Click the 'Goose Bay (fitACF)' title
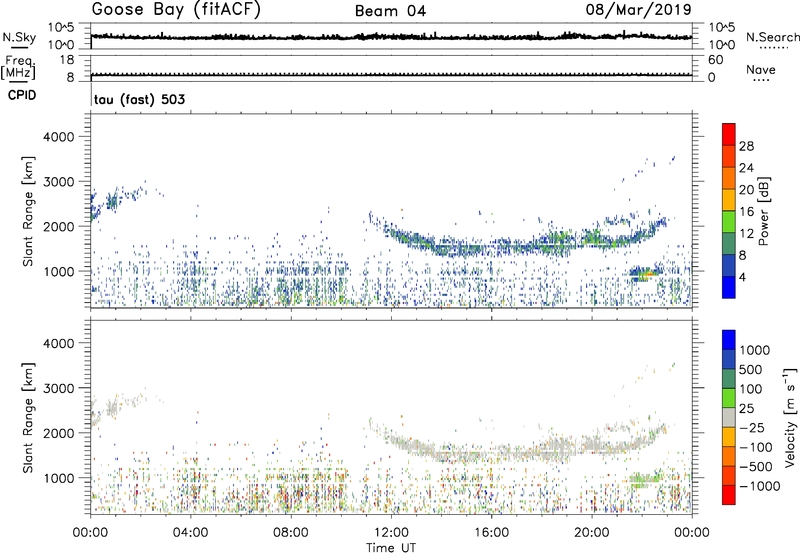Image resolution: width=800 pixels, height=554 pixels. [176, 10]
